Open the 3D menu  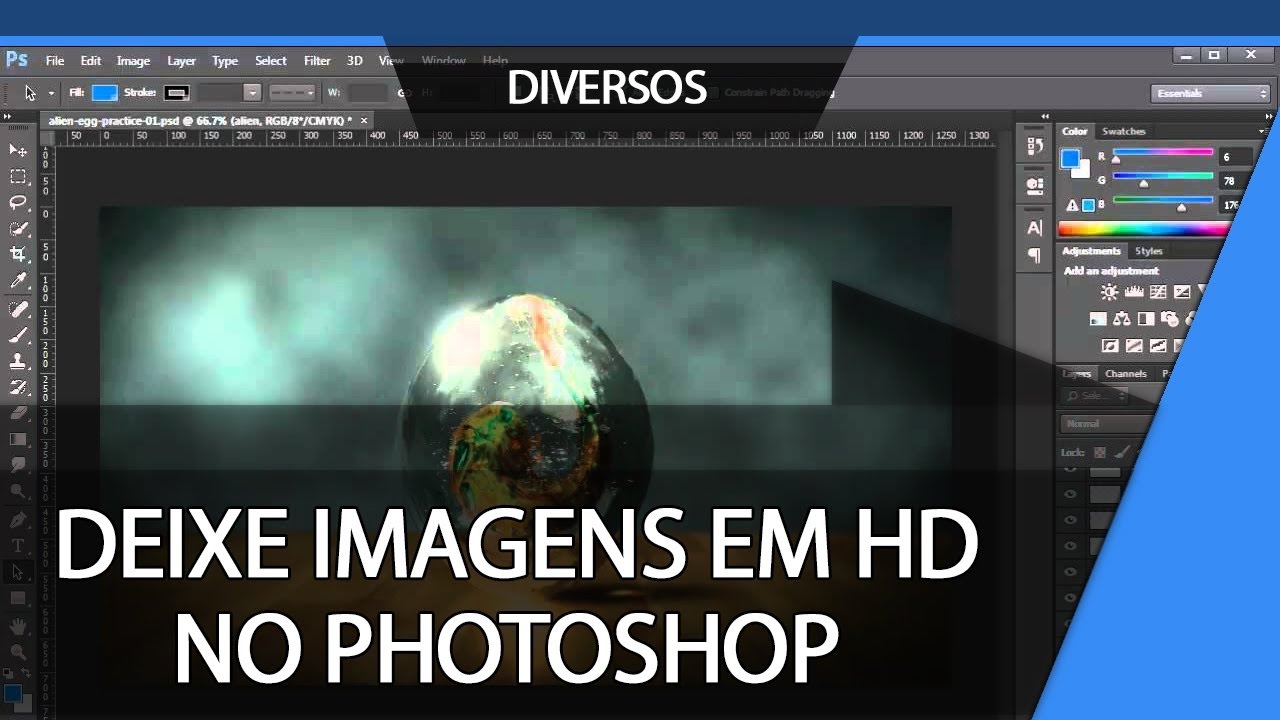coord(354,61)
